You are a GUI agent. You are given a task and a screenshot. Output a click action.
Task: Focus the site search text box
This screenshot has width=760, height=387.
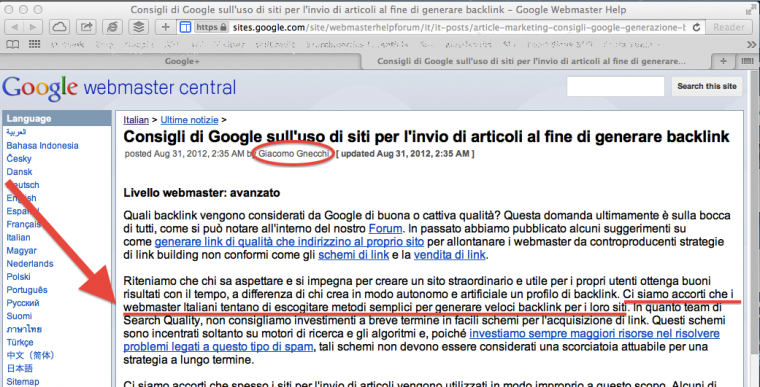click(615, 87)
